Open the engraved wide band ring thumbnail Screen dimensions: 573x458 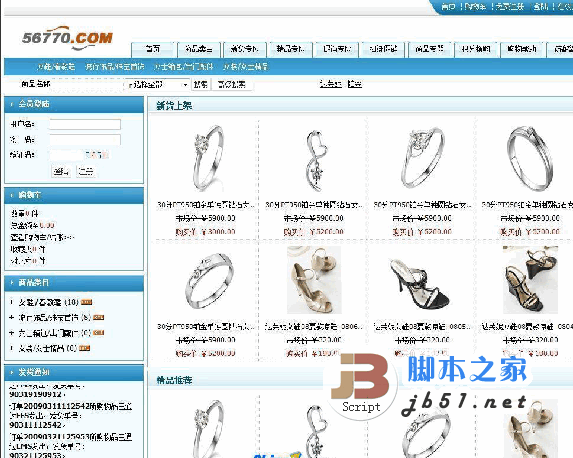209,280
